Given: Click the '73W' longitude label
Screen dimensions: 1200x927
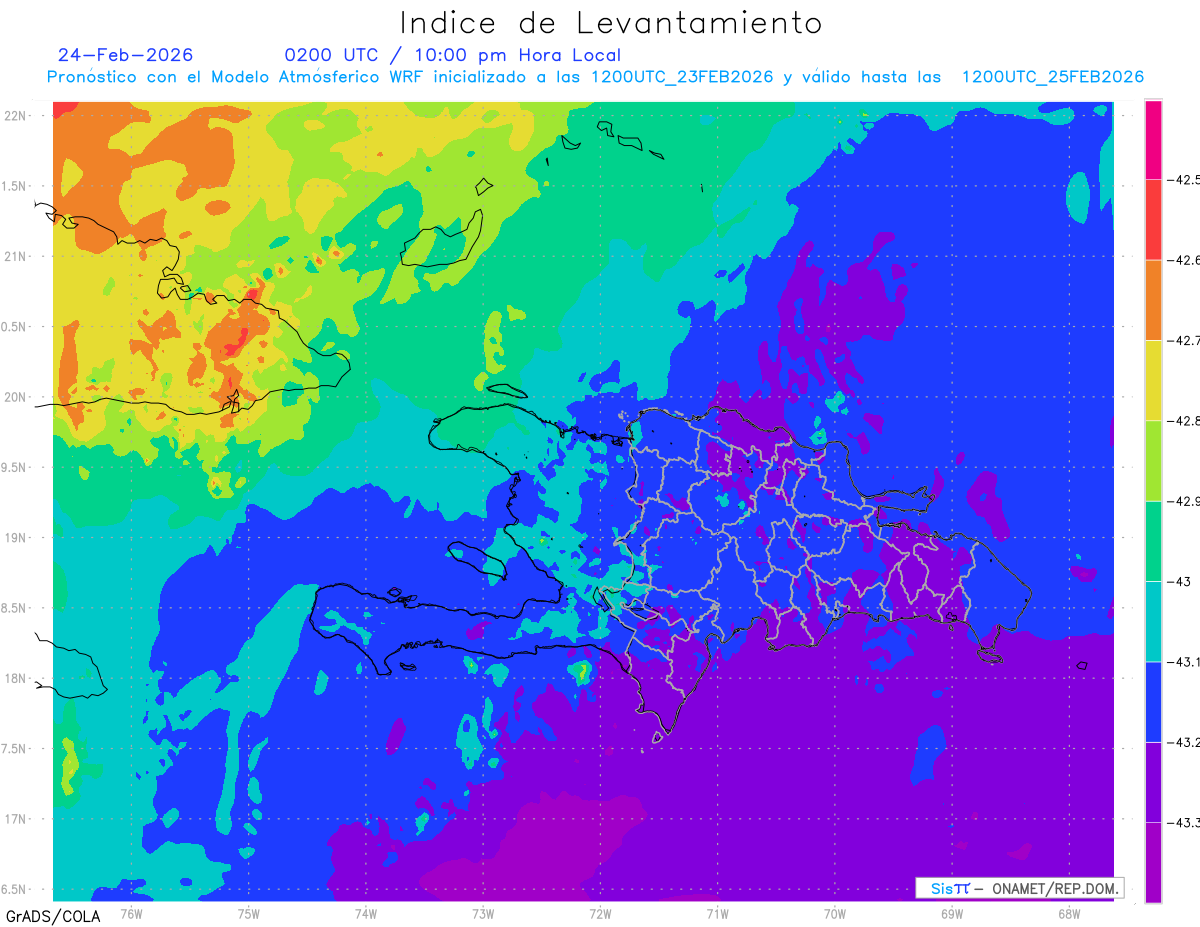Looking at the screenshot, I should (x=483, y=913).
